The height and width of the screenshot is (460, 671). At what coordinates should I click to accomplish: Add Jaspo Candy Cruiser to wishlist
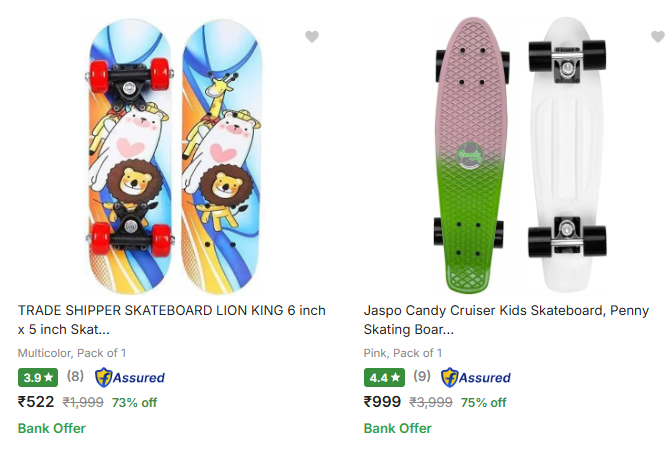(x=657, y=37)
